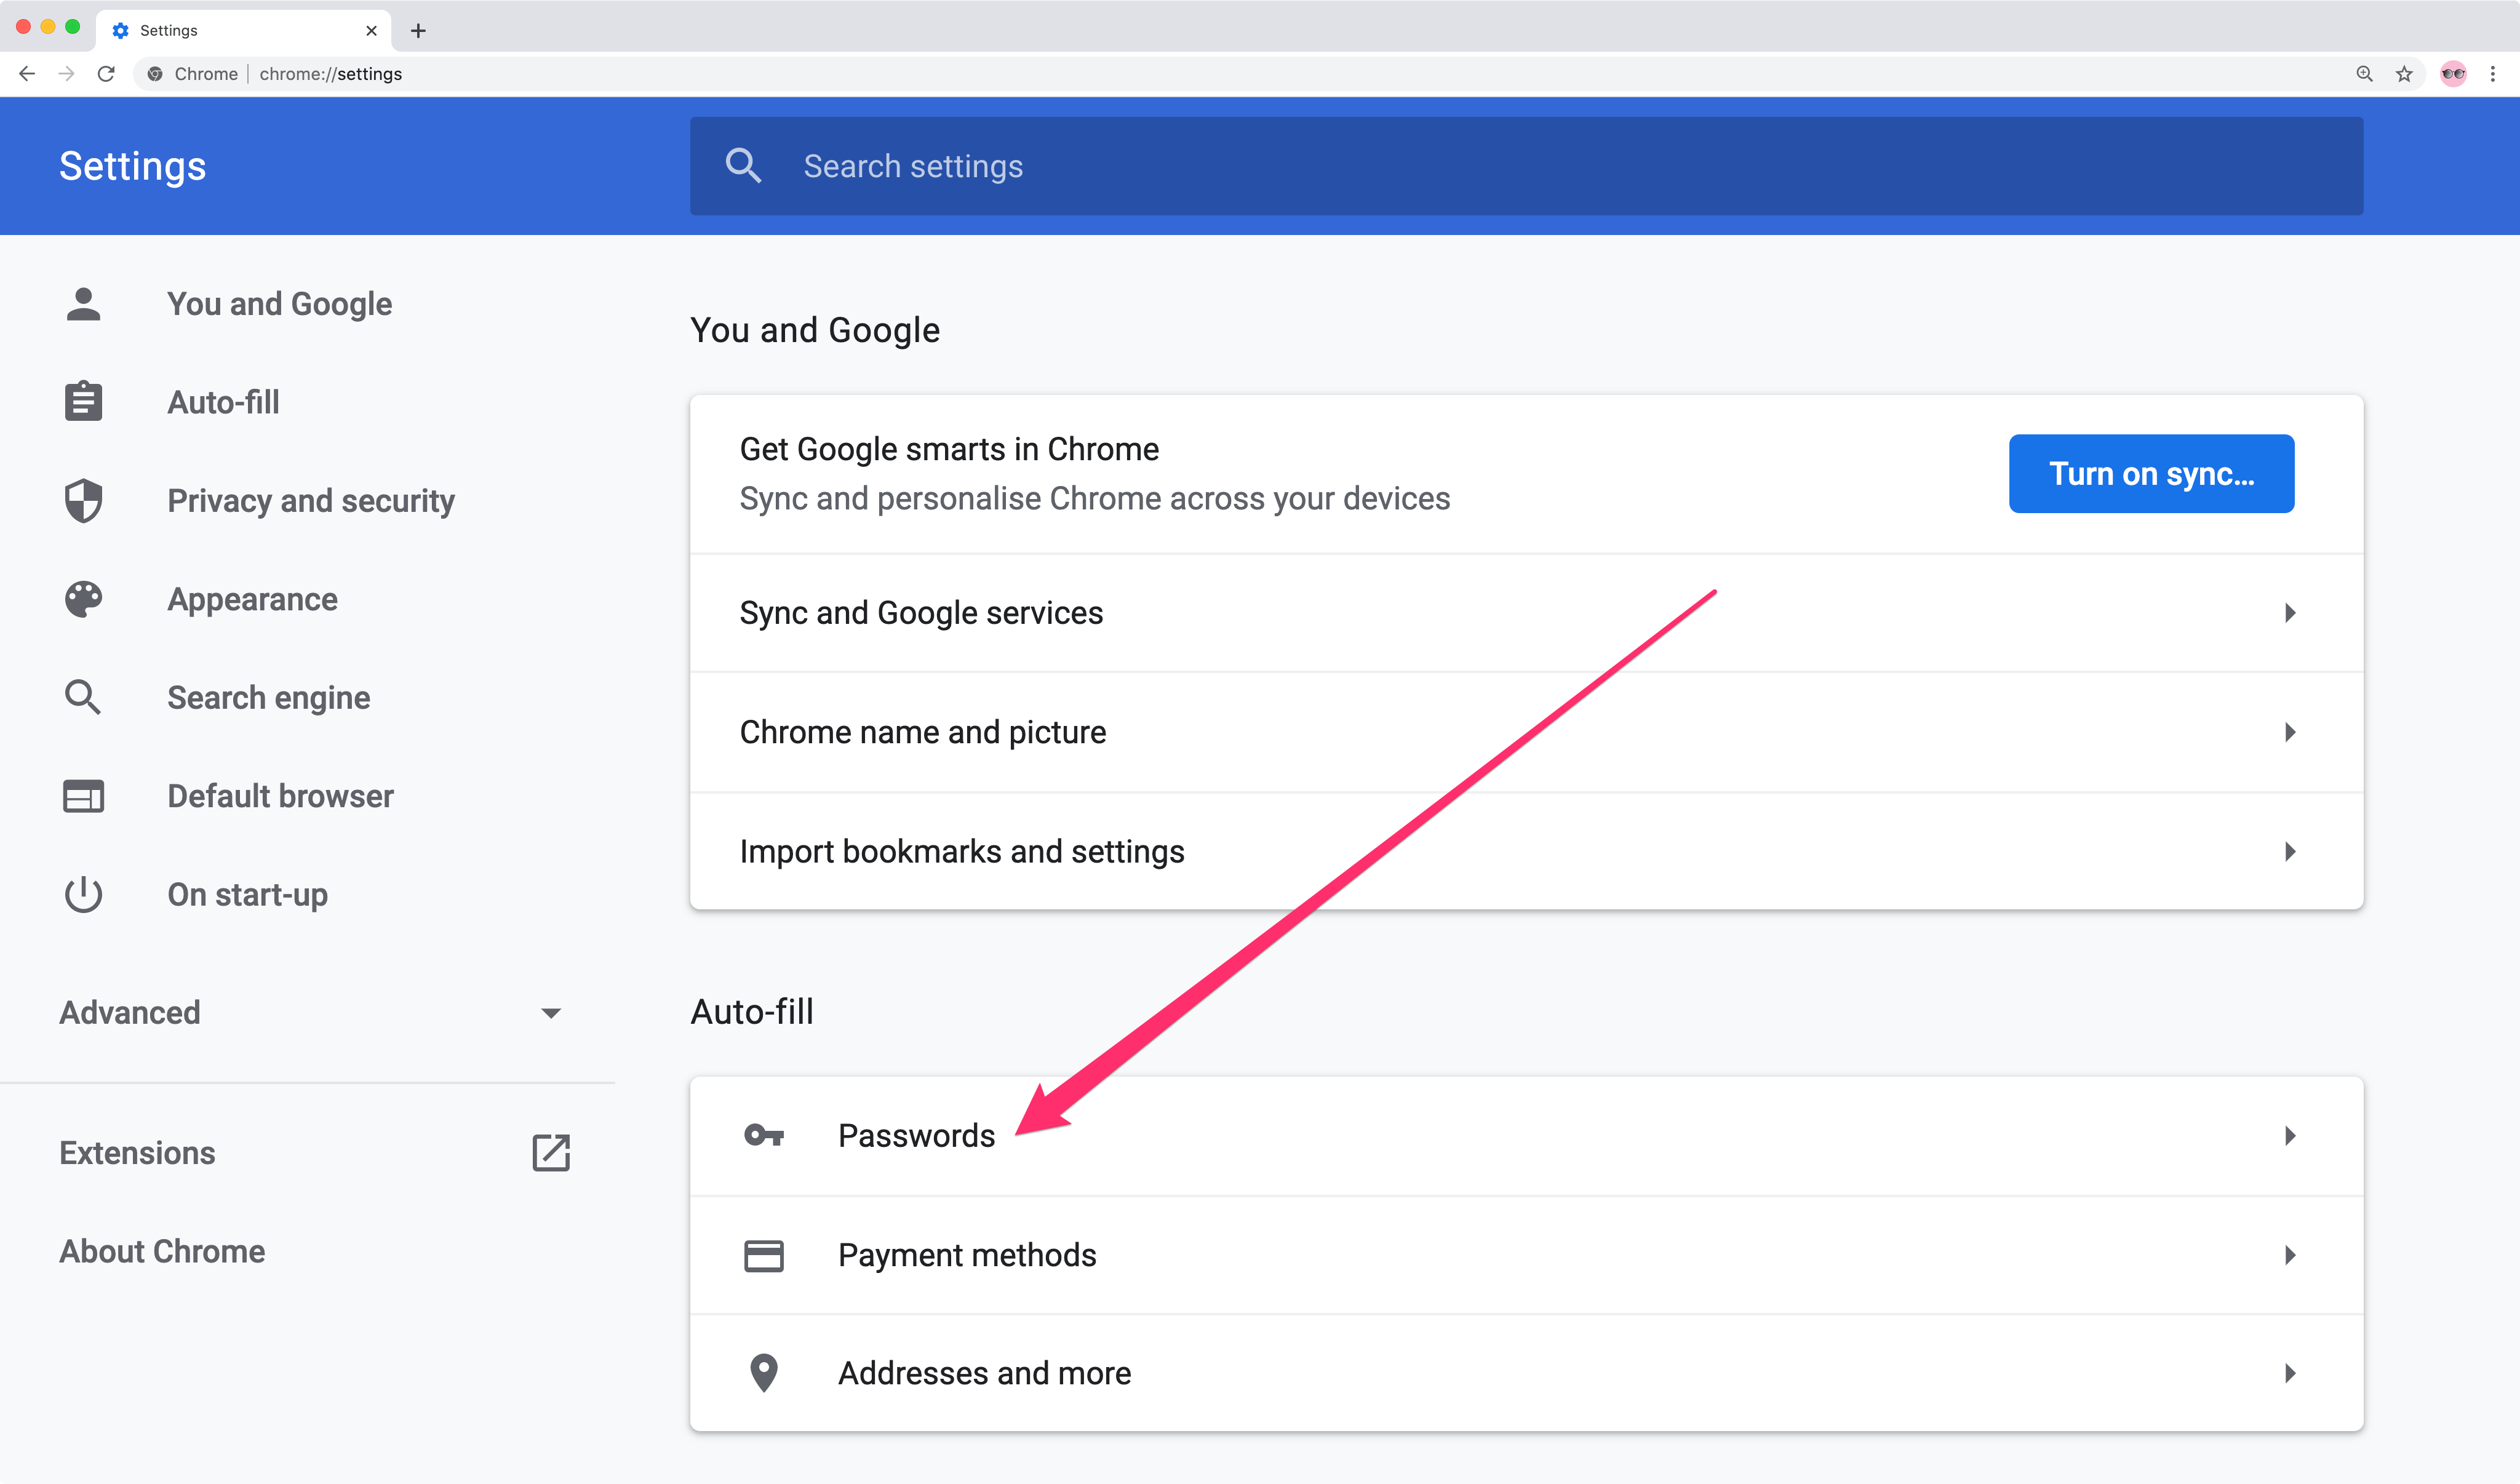Click the key icon next to Passwords
The image size is (2520, 1484).
pyautogui.click(x=764, y=1135)
